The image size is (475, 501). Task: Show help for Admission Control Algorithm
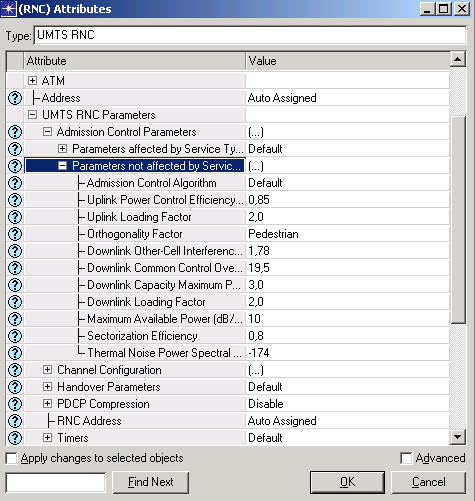coord(15,183)
